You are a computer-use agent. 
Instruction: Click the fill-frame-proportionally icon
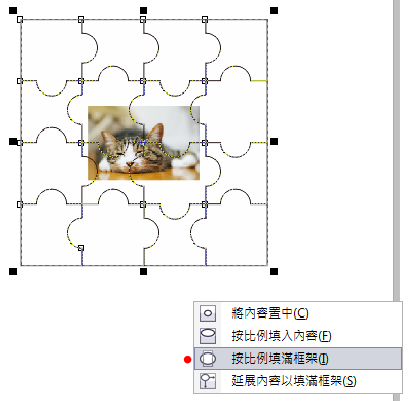(x=208, y=359)
